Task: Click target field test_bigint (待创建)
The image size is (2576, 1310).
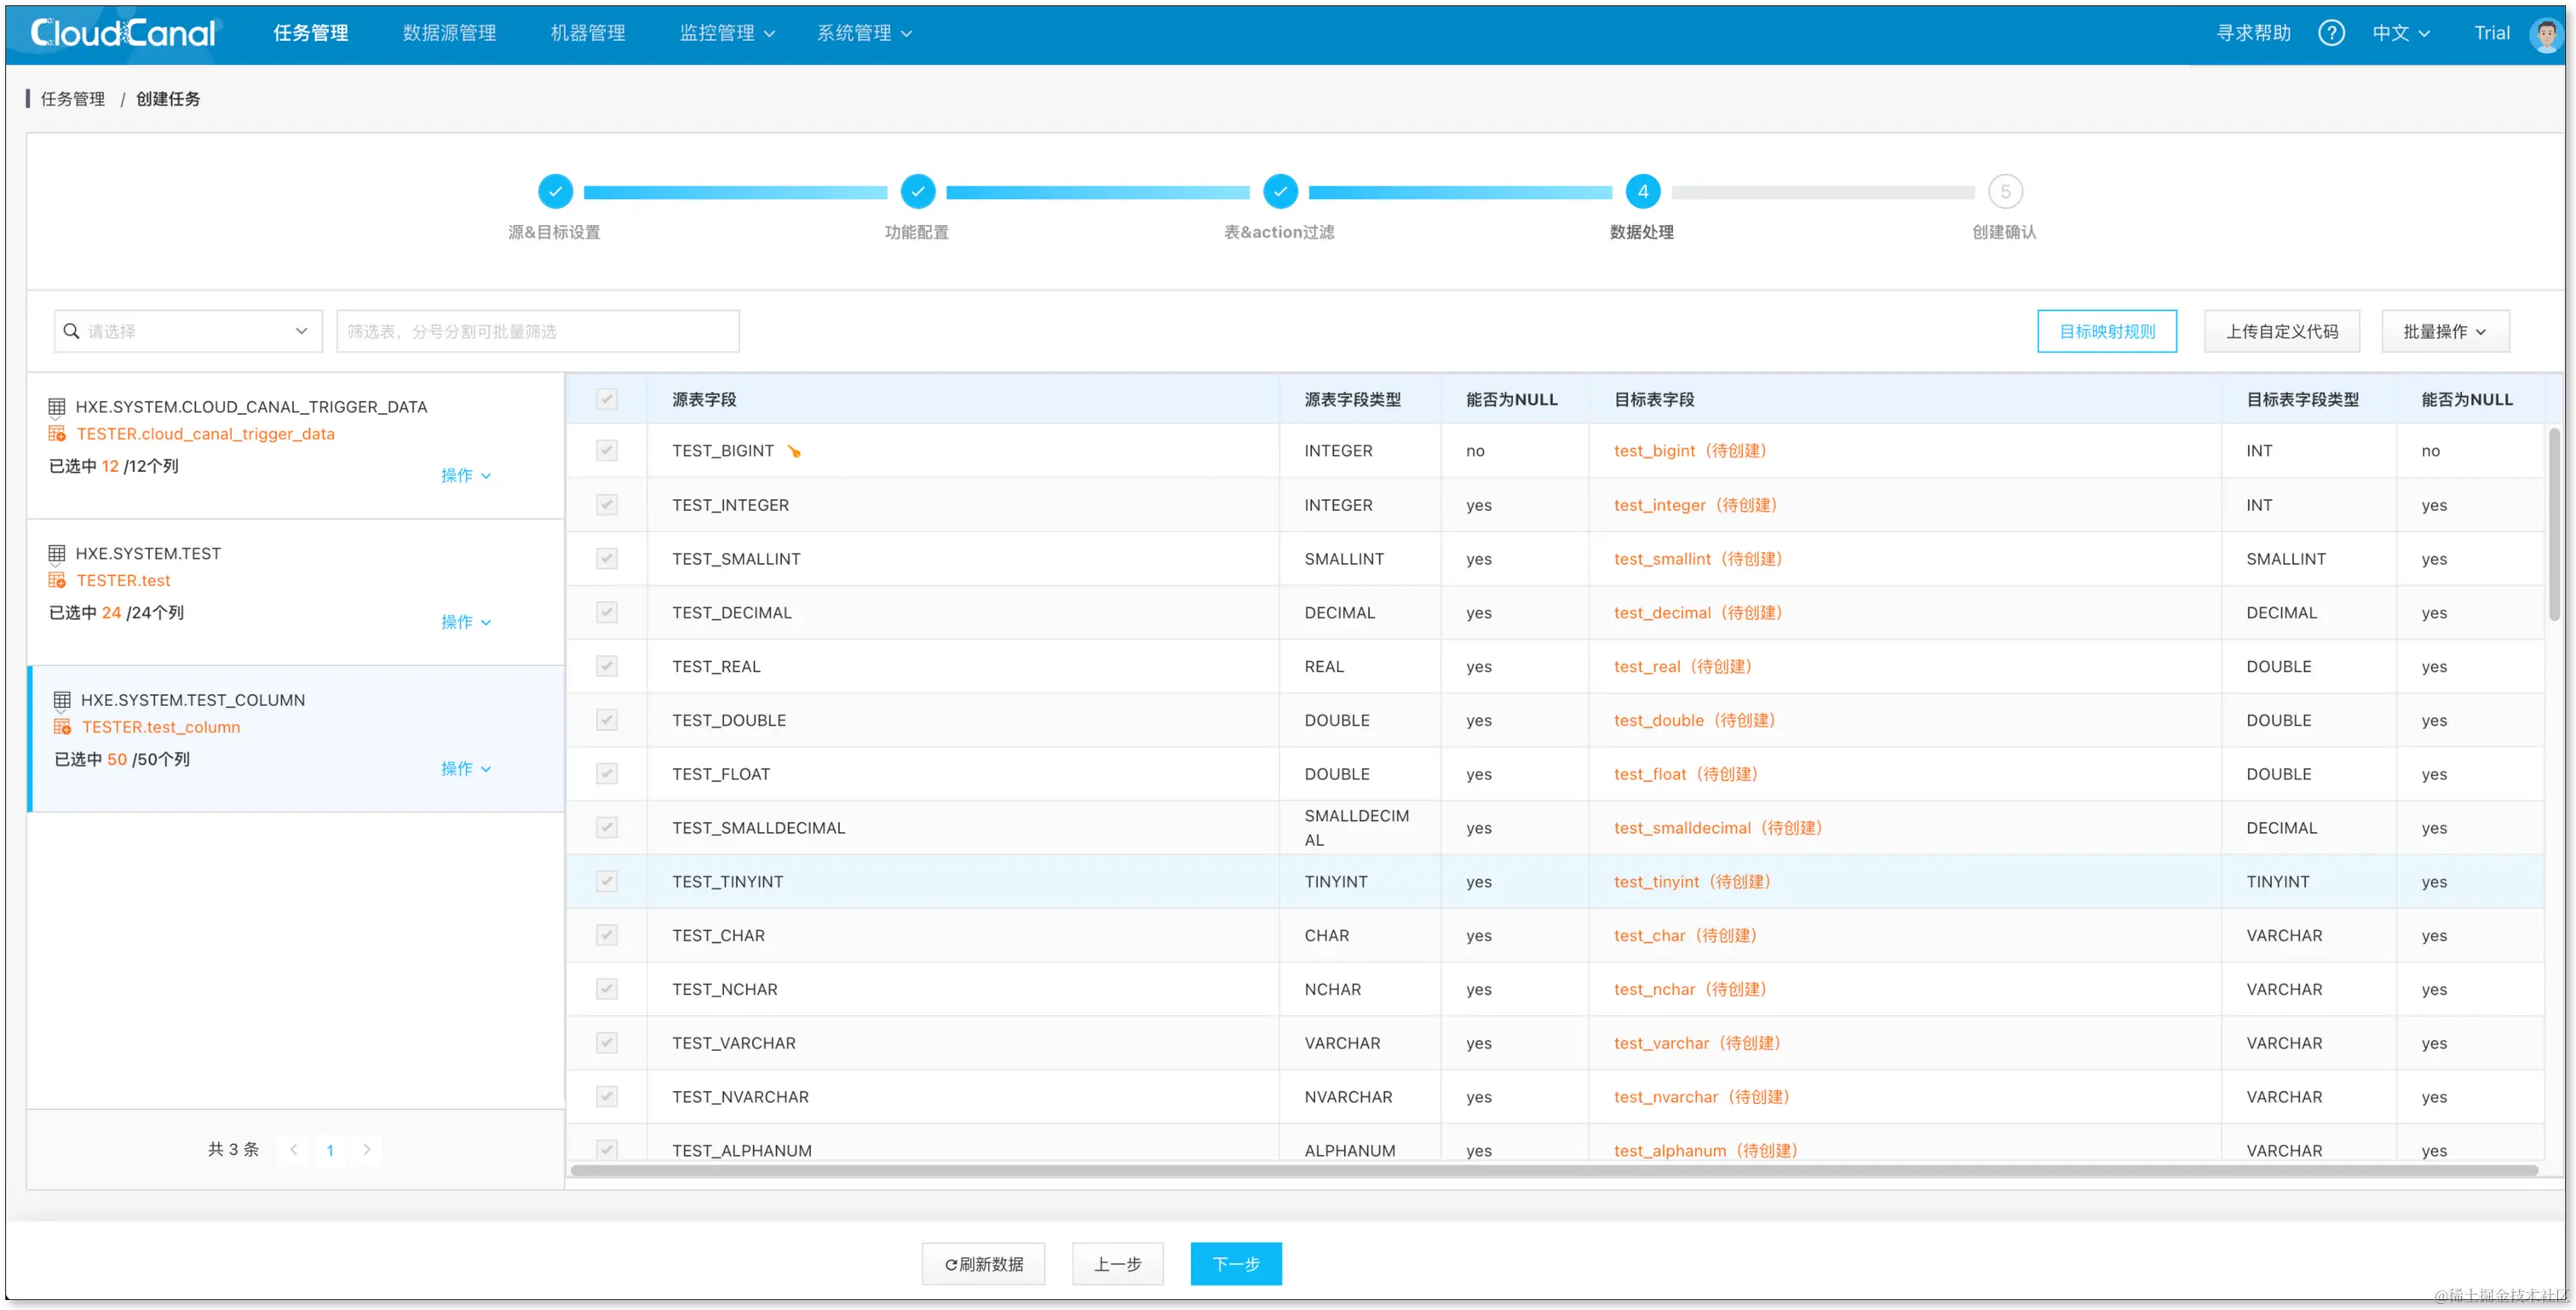Action: pyautogui.click(x=1690, y=451)
